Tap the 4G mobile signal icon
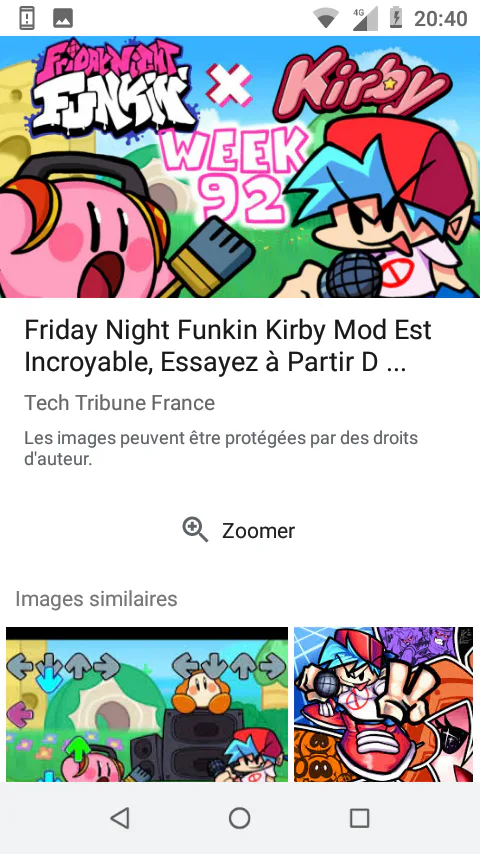Viewport: 480px width, 854px height. (365, 19)
